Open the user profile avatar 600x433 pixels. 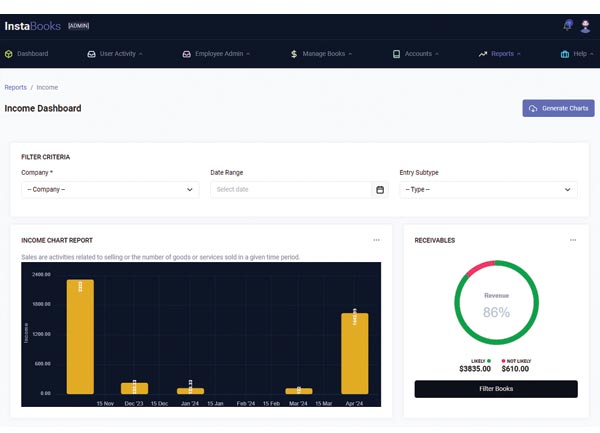tap(588, 25)
